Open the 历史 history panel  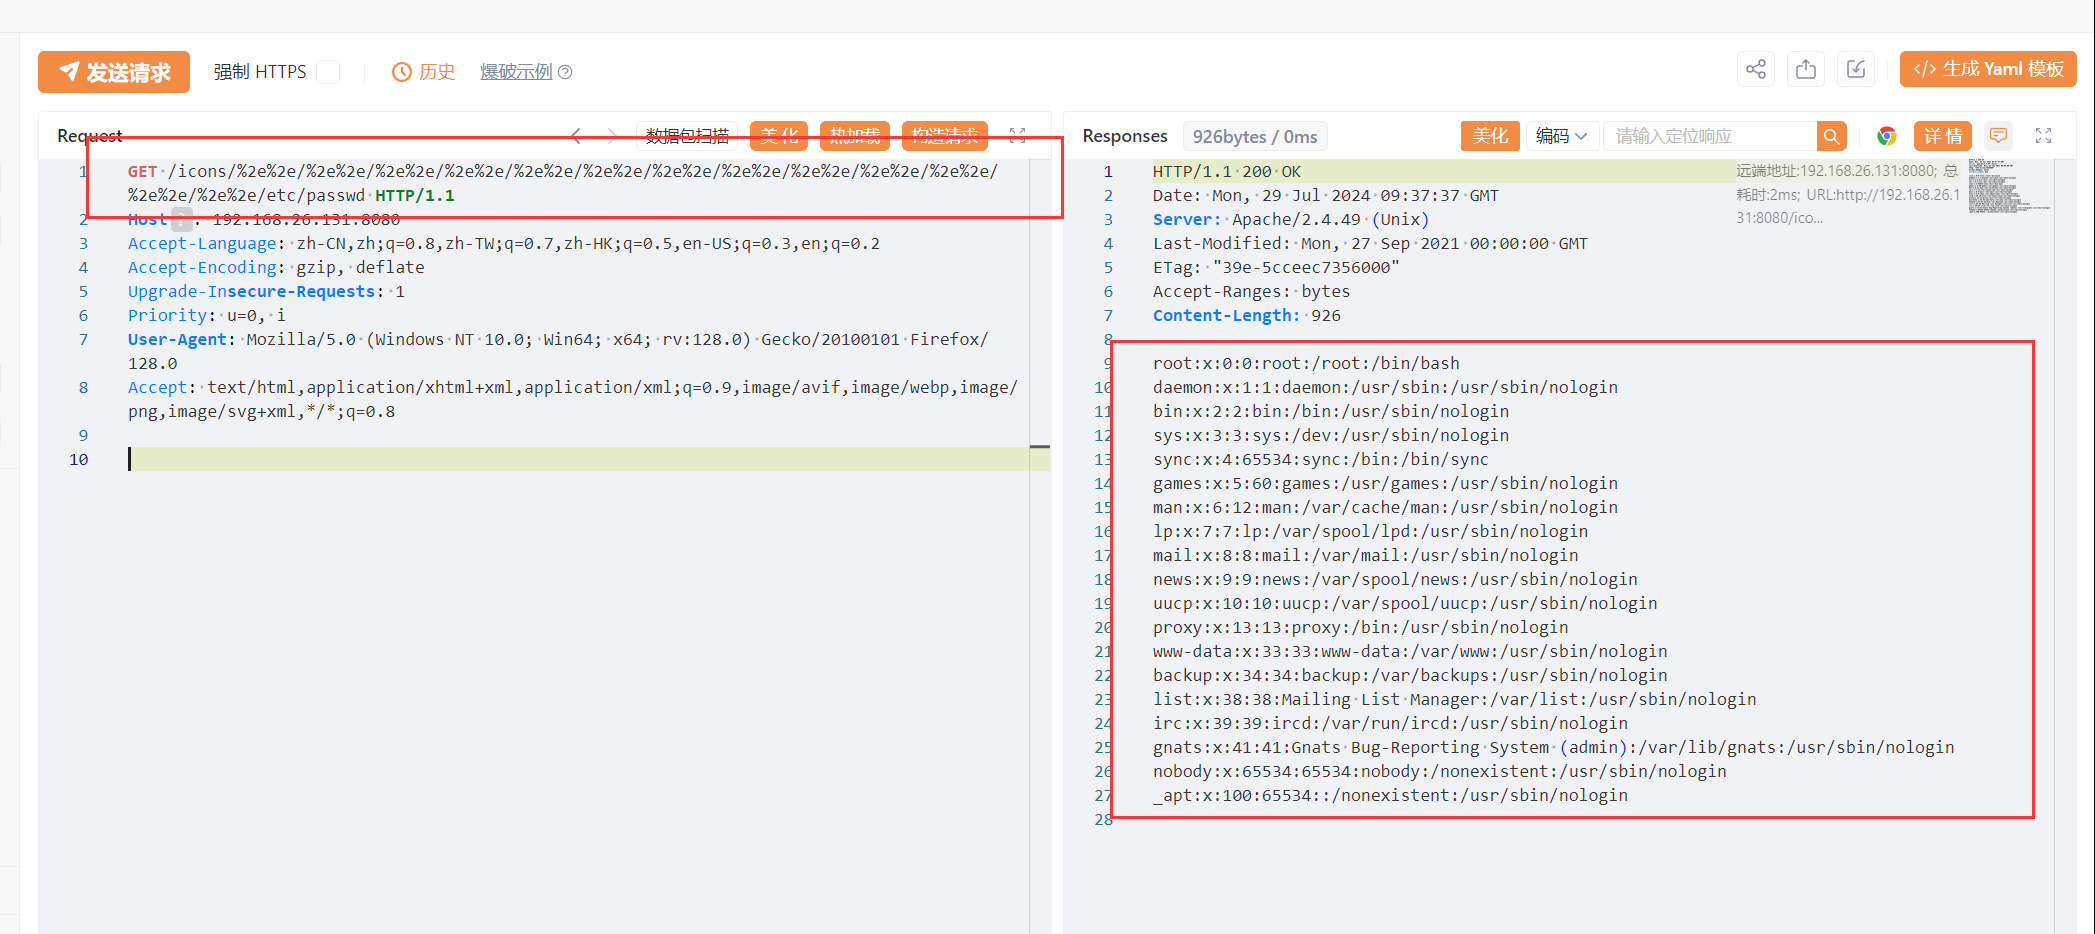424,72
